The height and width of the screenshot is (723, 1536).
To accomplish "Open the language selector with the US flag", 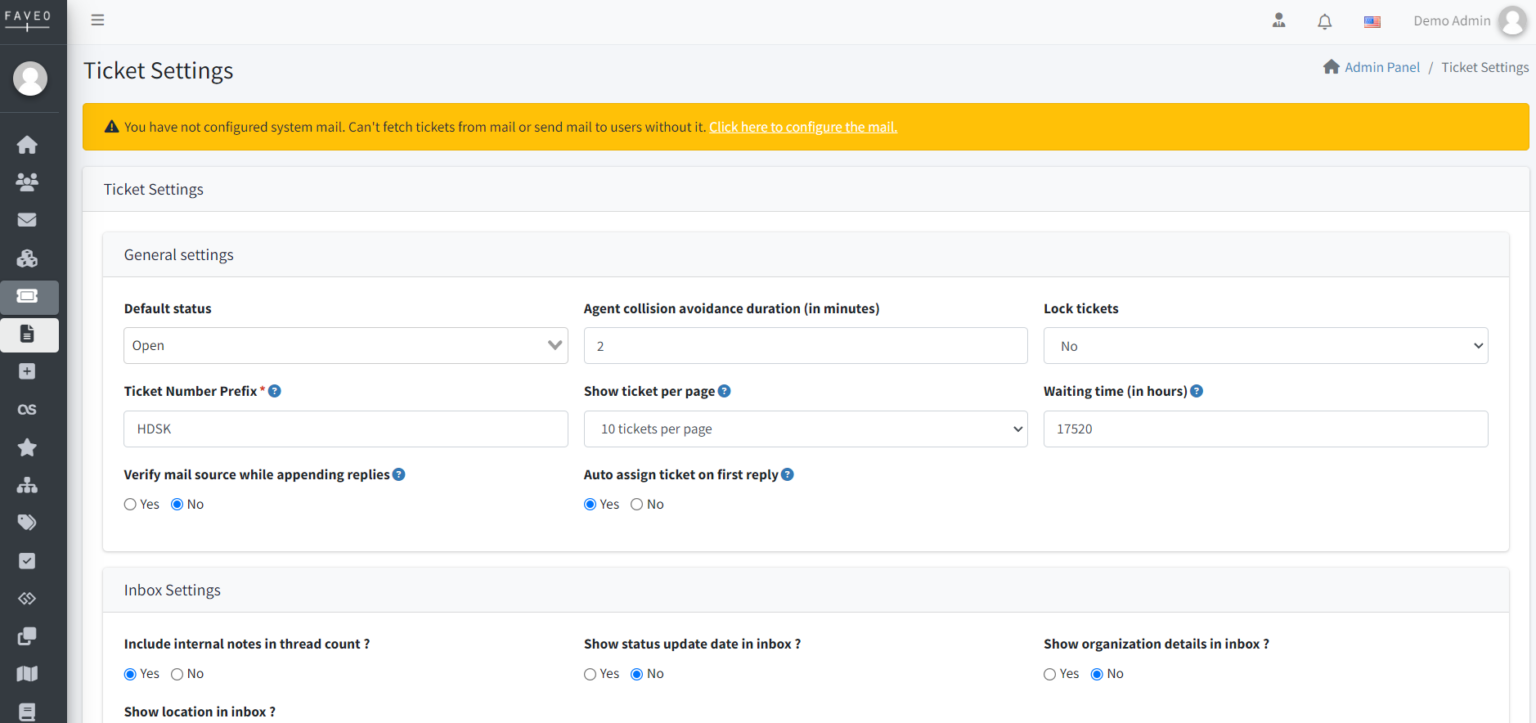I will (x=1372, y=21).
